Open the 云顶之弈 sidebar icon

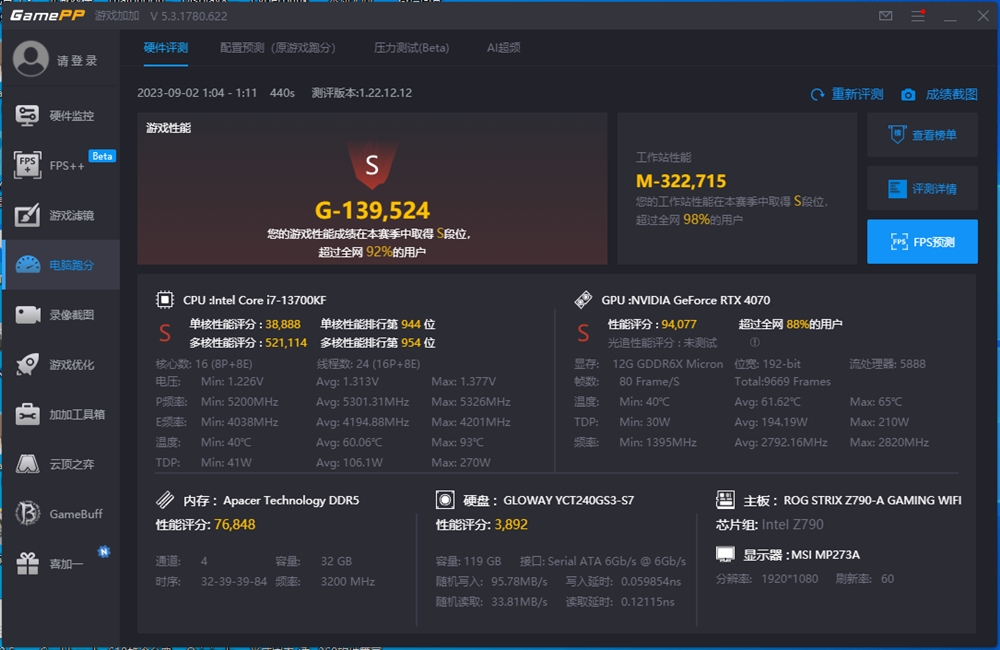point(27,464)
